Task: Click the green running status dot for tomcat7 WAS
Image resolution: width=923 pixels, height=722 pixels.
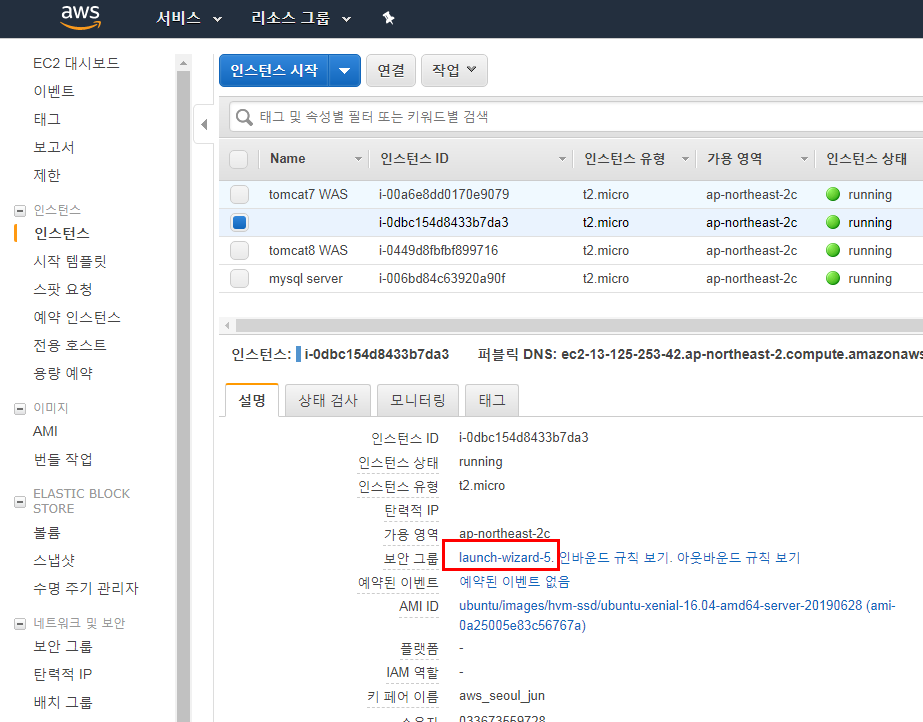Action: (833, 194)
